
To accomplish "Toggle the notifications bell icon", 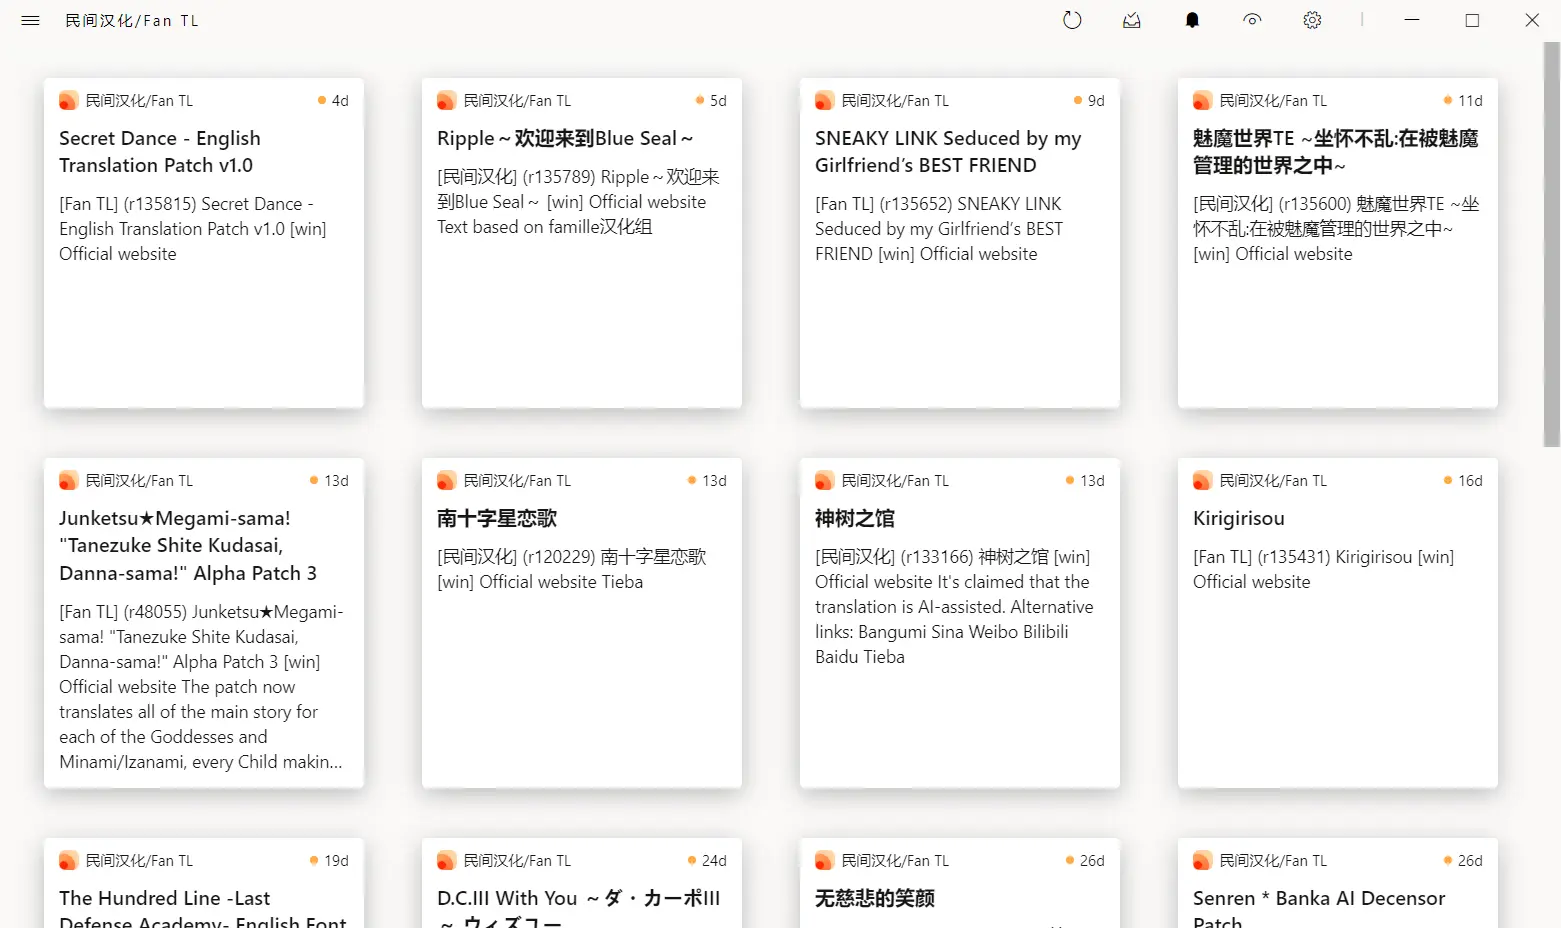I will (1192, 20).
